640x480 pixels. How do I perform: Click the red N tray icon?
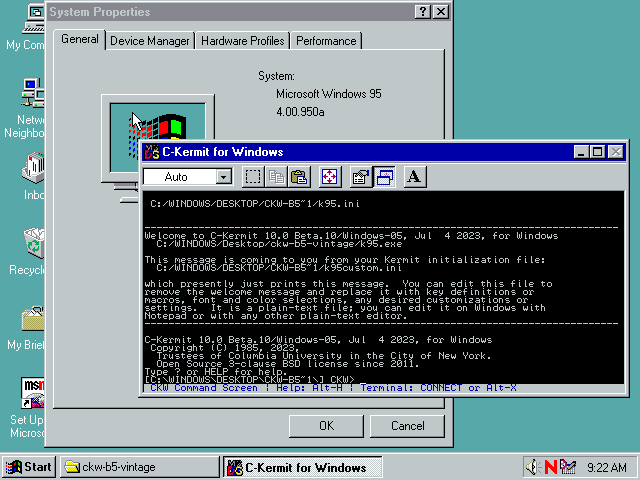click(x=551, y=467)
